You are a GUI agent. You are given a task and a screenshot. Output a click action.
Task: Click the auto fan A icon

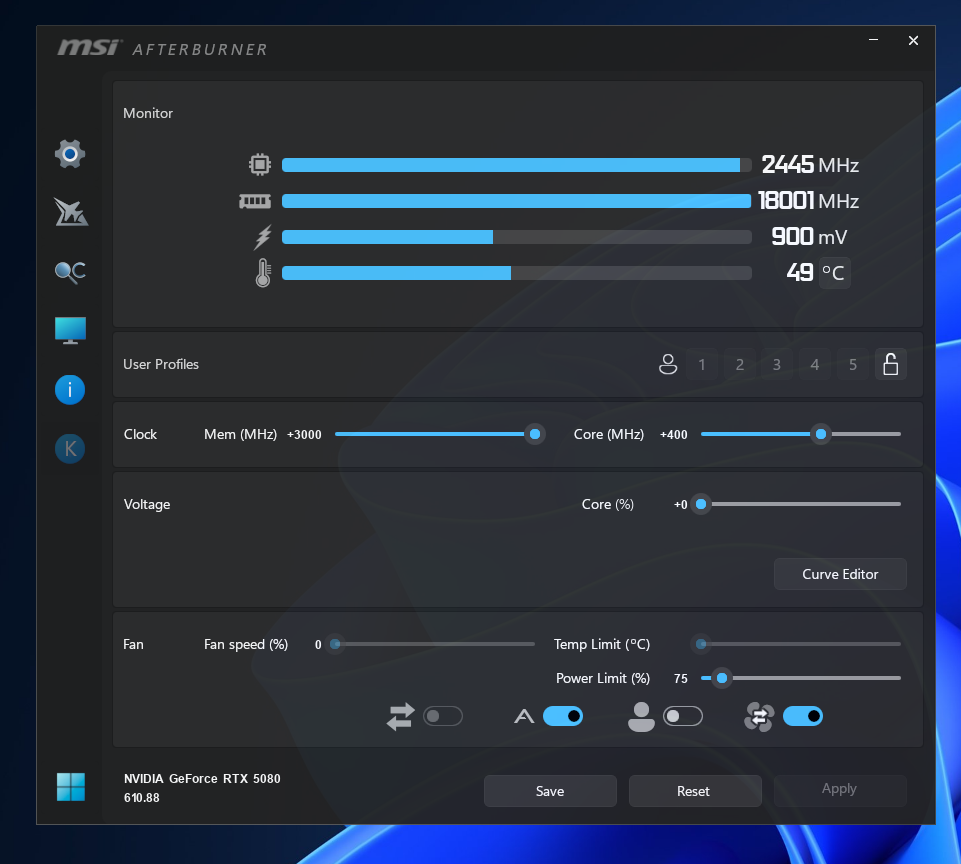tap(524, 716)
